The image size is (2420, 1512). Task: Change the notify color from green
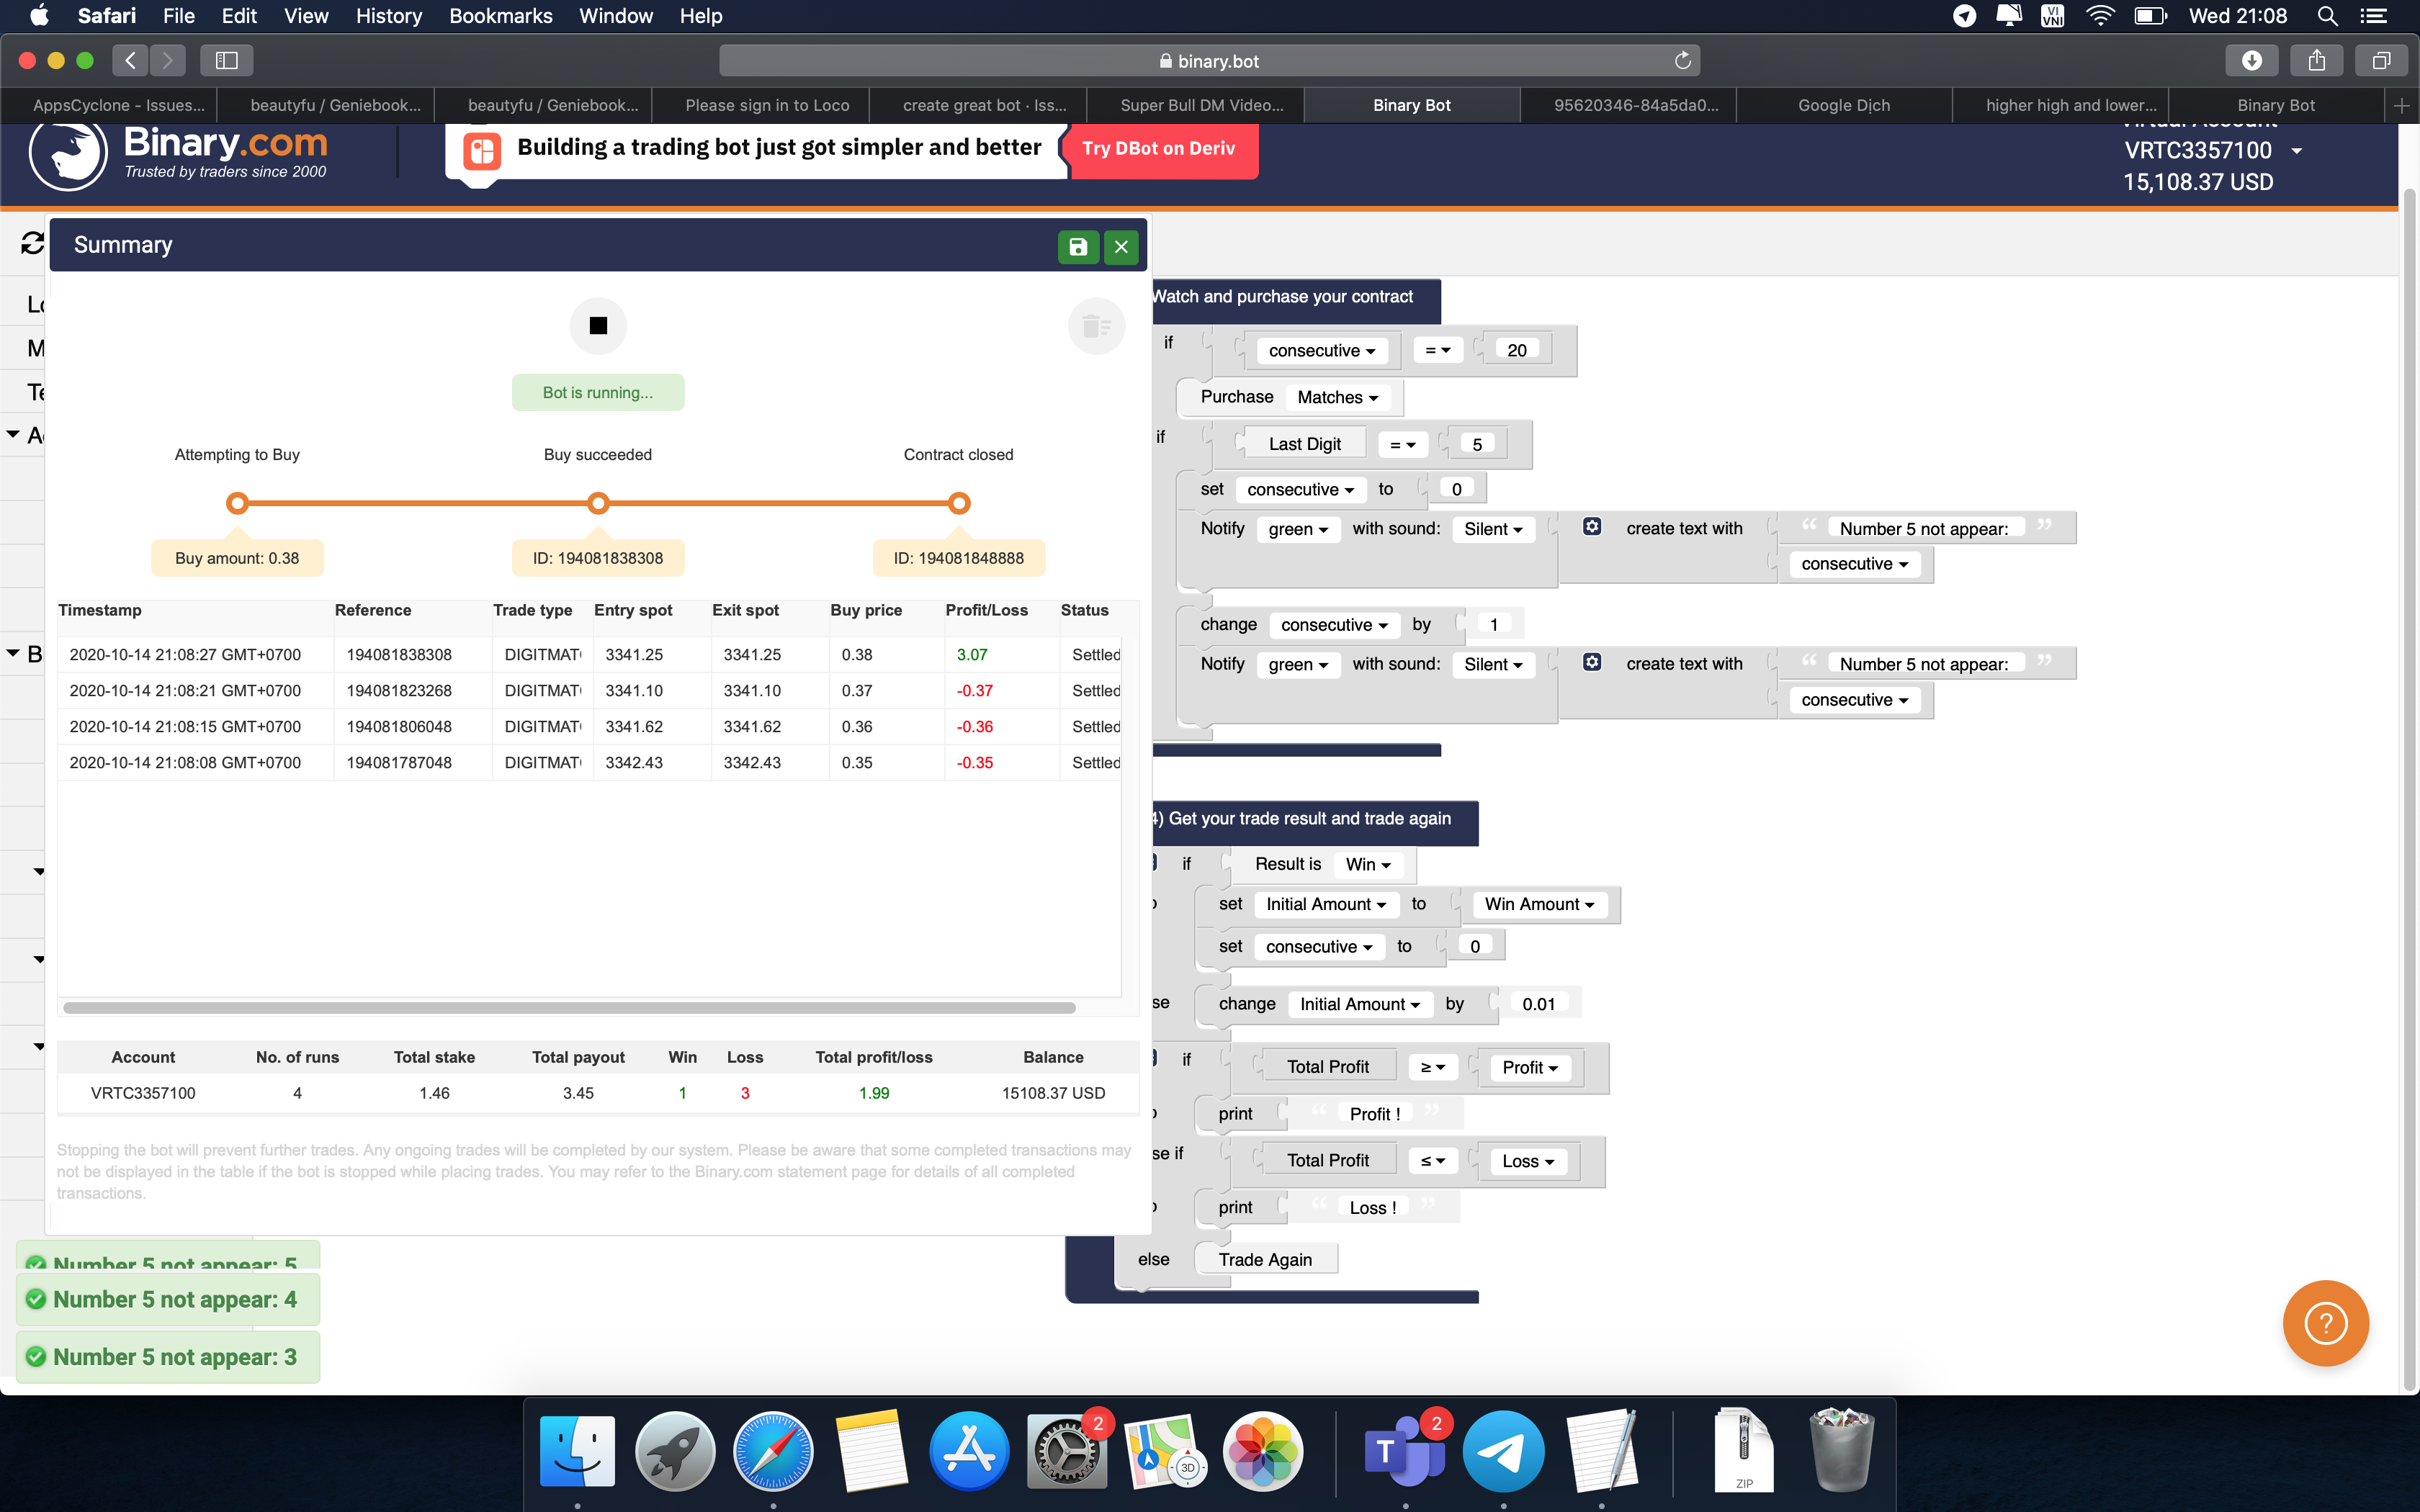coord(1298,529)
